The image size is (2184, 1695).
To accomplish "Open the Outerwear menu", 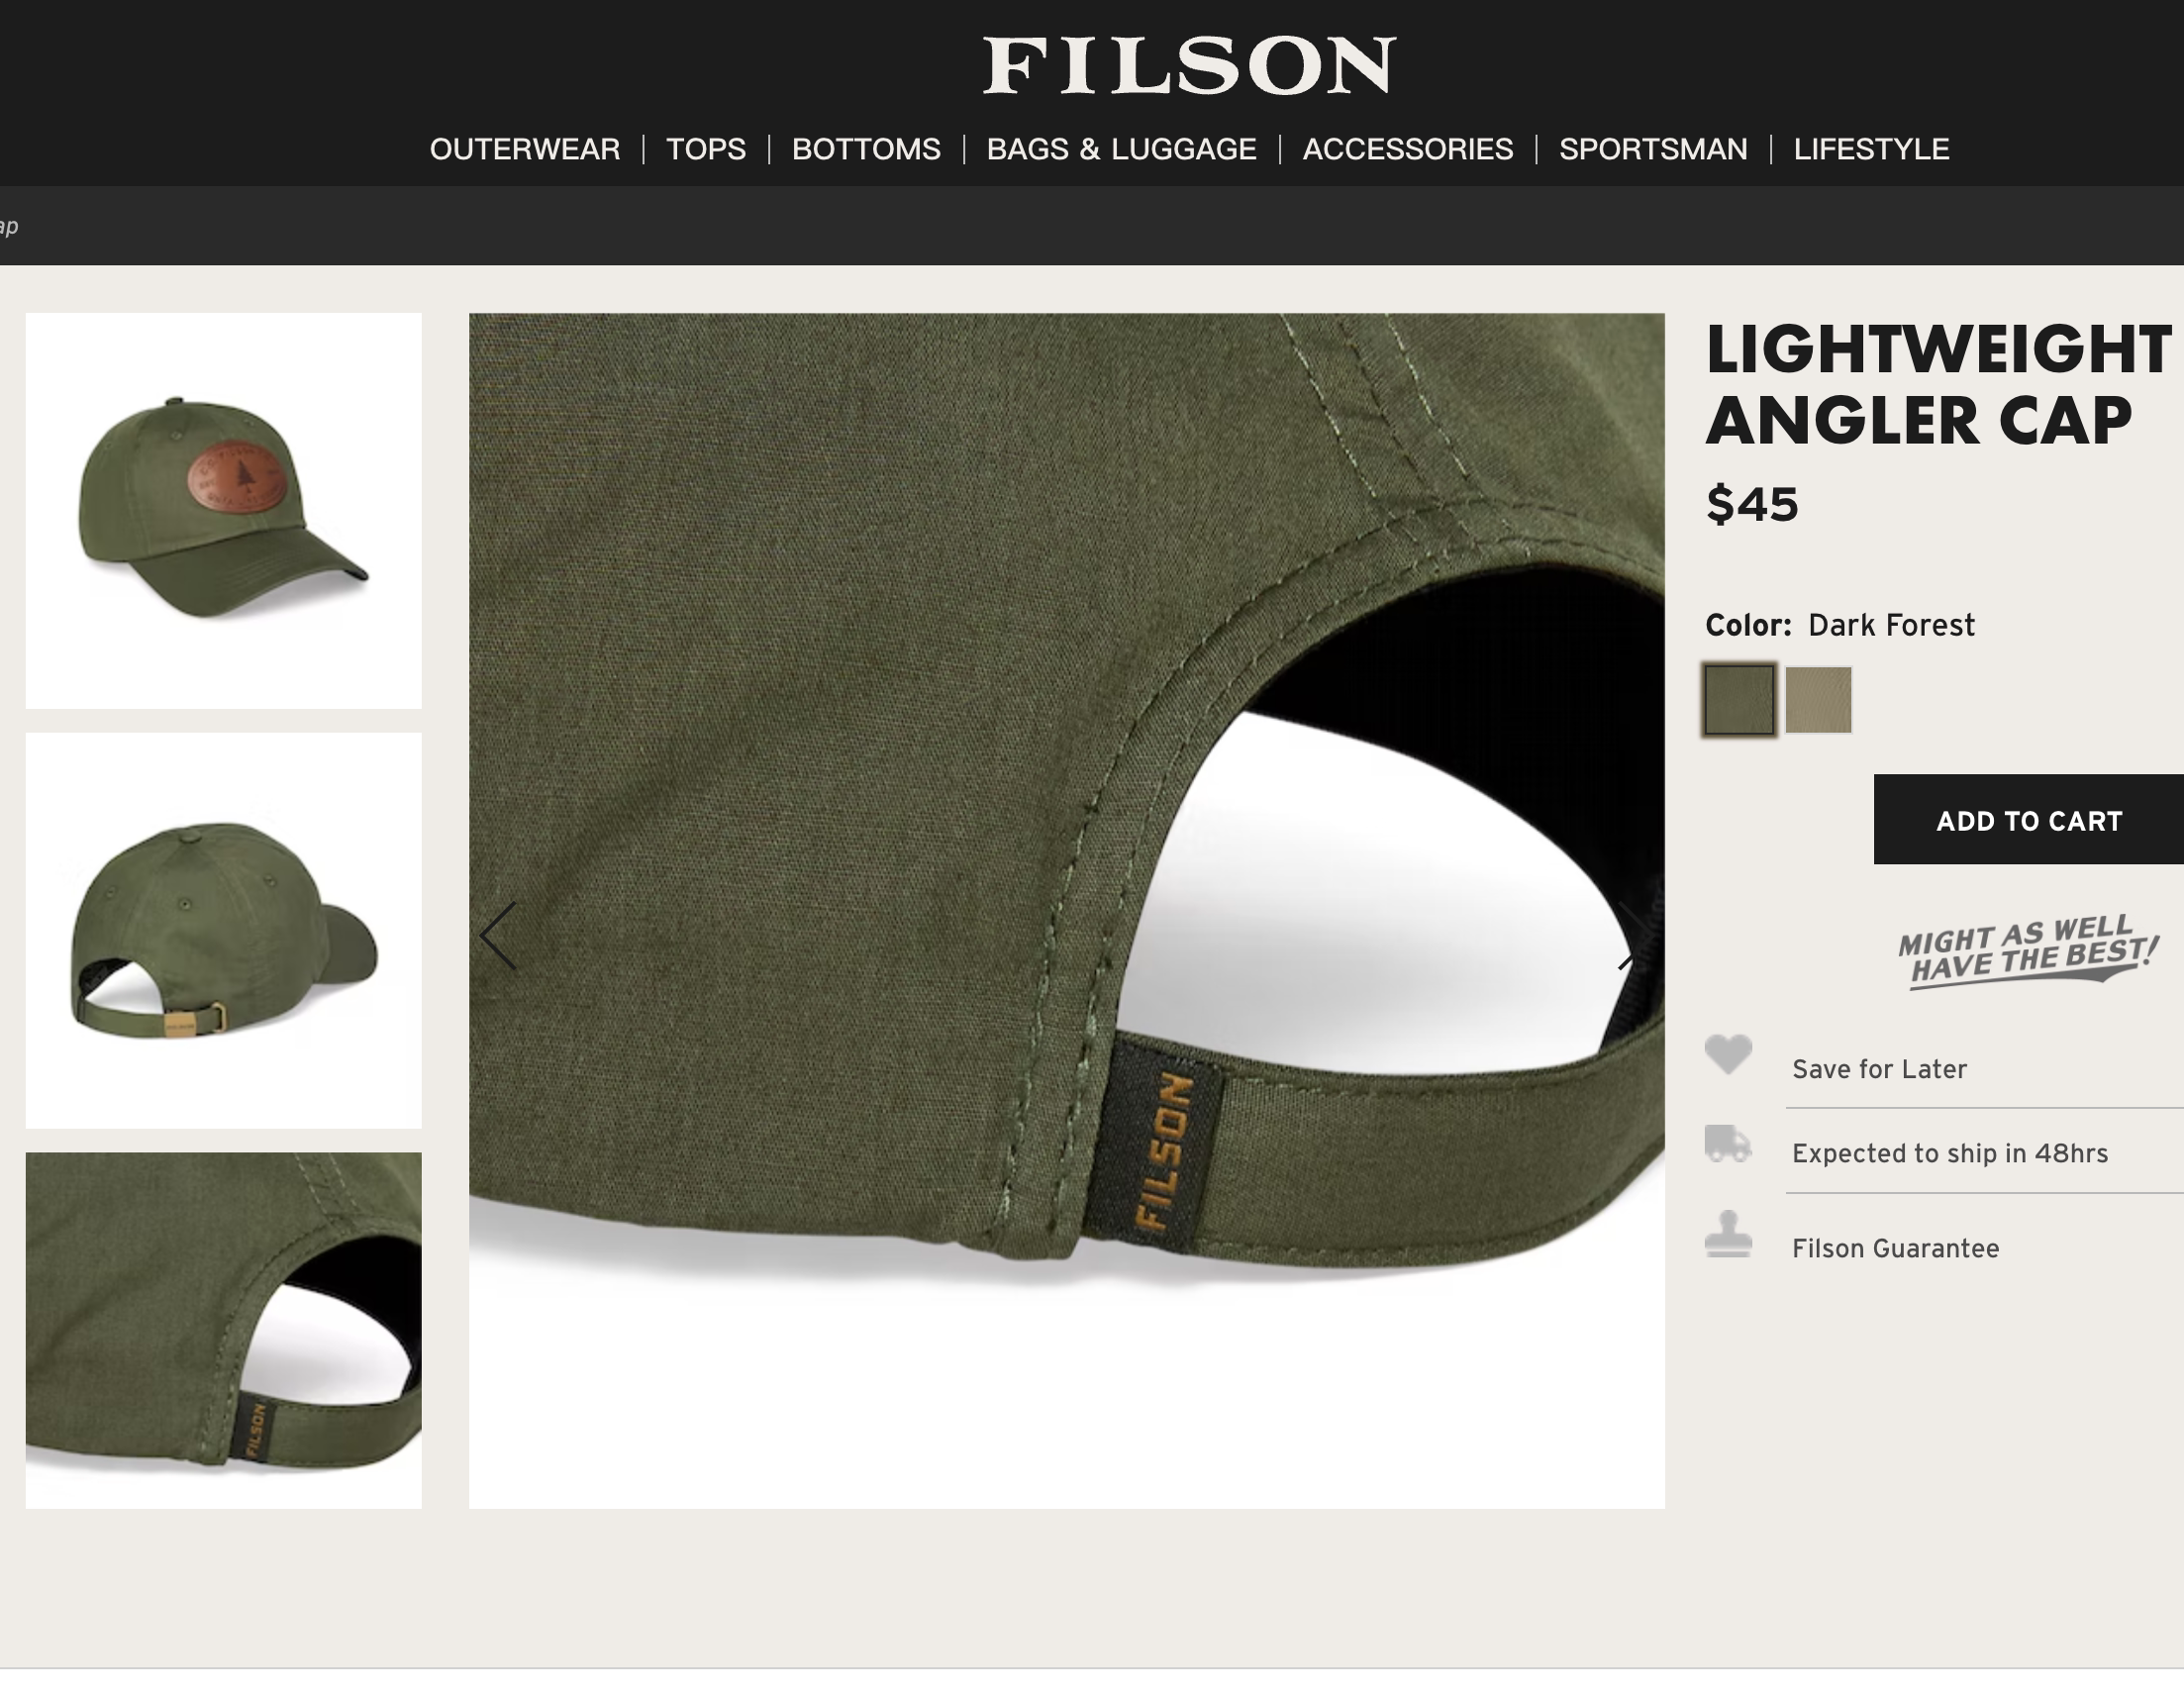I will 525,149.
